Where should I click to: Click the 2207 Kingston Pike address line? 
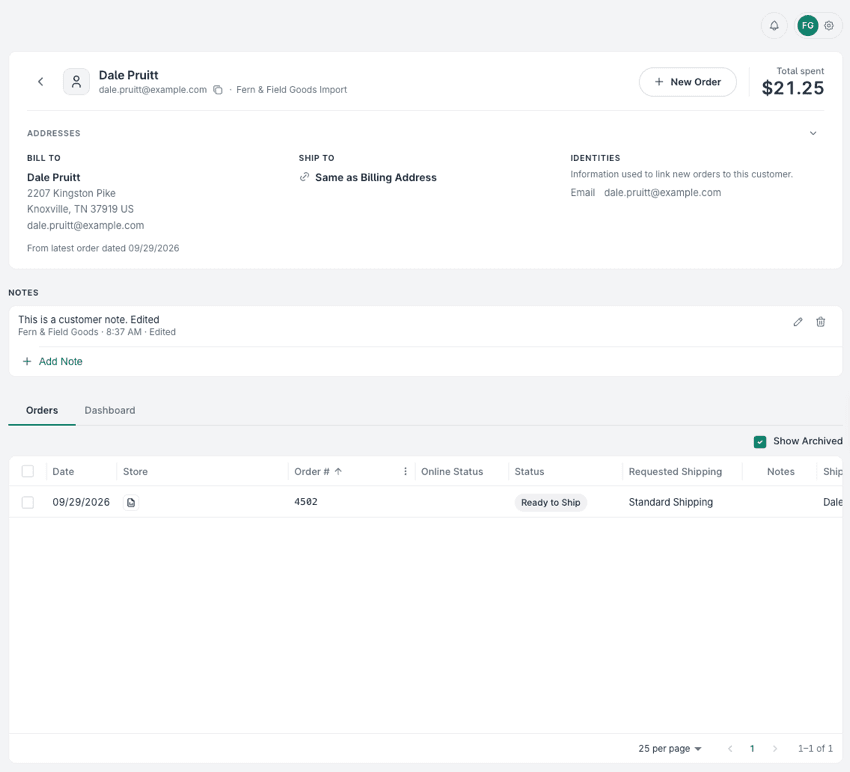pyautogui.click(x=71, y=194)
